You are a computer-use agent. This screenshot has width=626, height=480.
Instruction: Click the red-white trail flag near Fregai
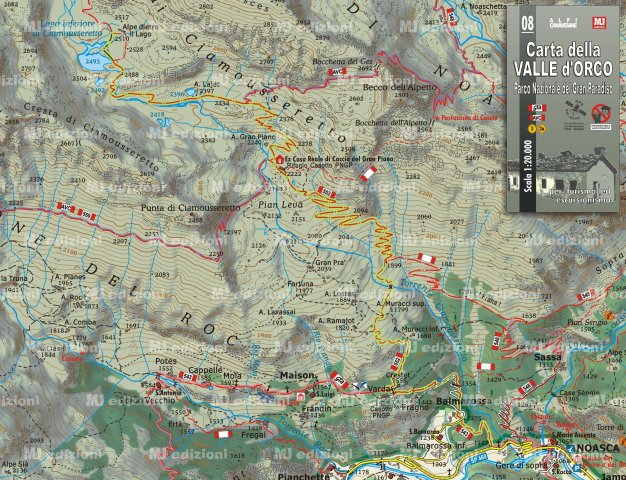[224, 434]
